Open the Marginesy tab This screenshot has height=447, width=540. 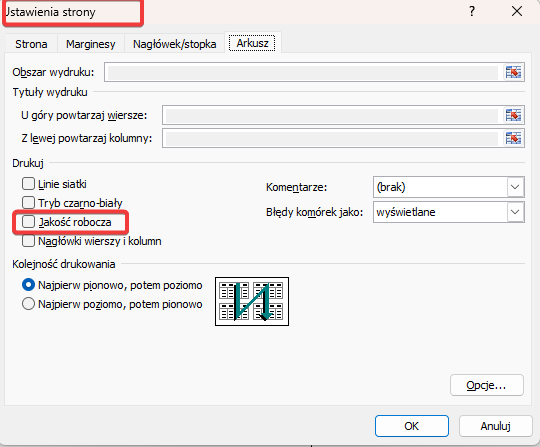pos(91,44)
